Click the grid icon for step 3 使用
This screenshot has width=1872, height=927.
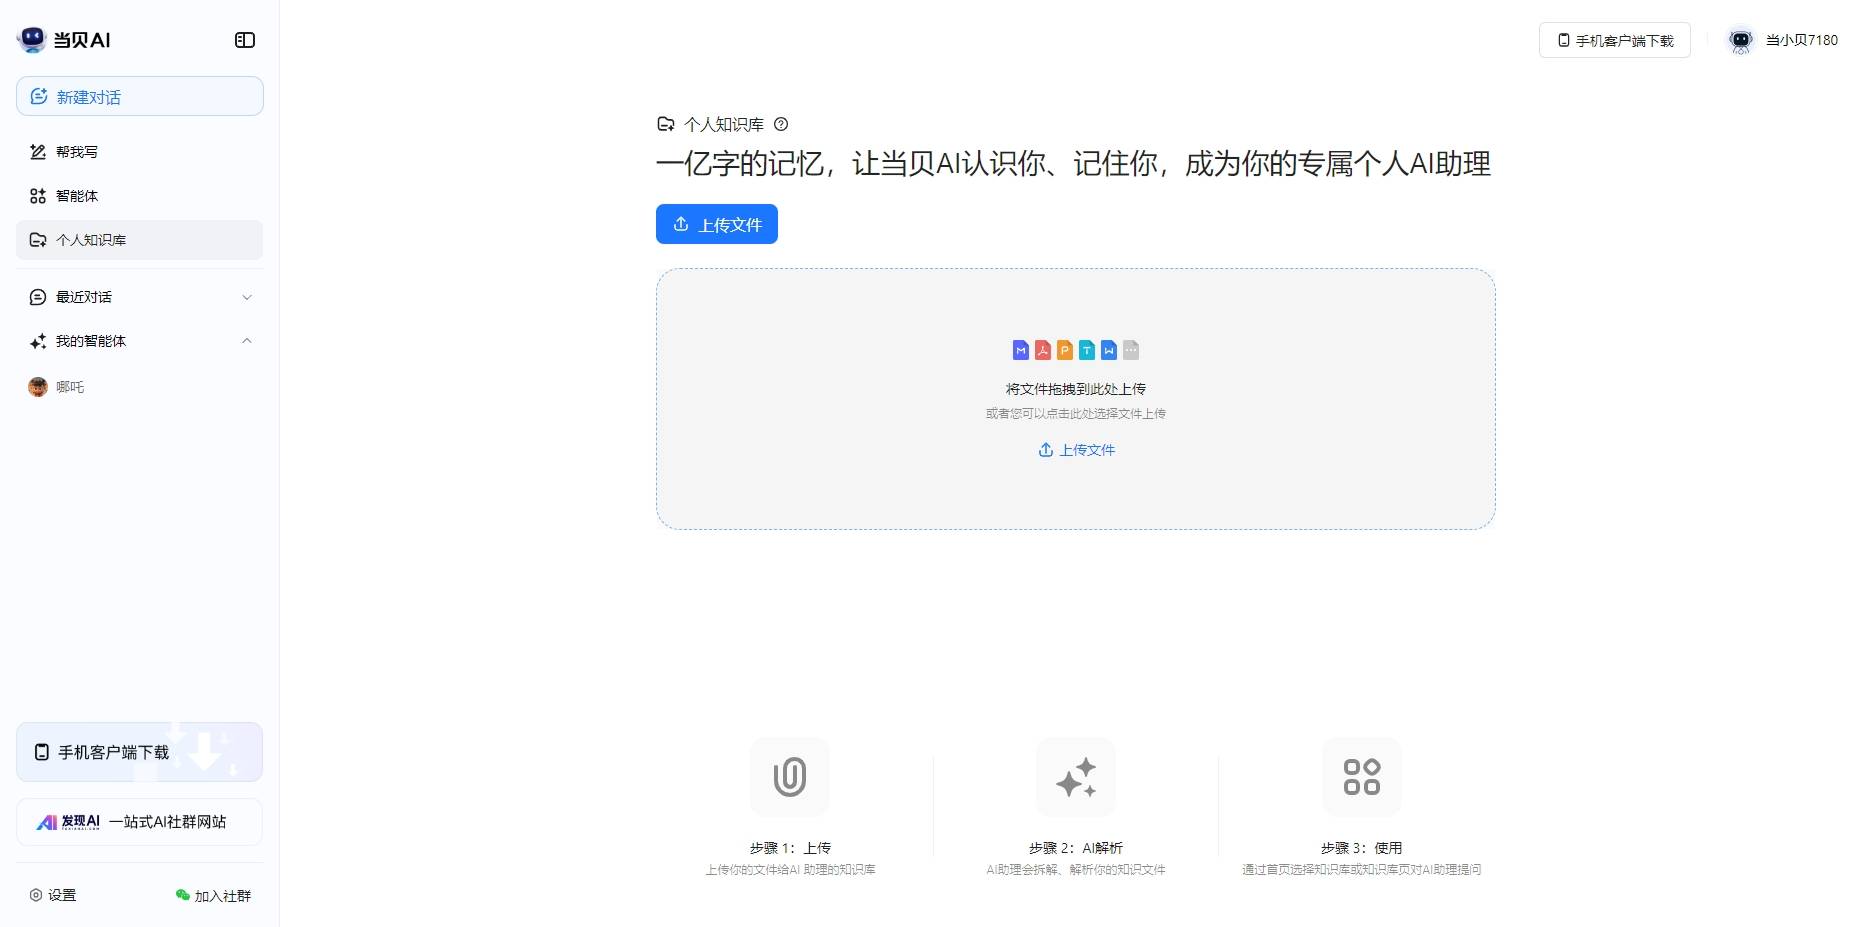1361,777
